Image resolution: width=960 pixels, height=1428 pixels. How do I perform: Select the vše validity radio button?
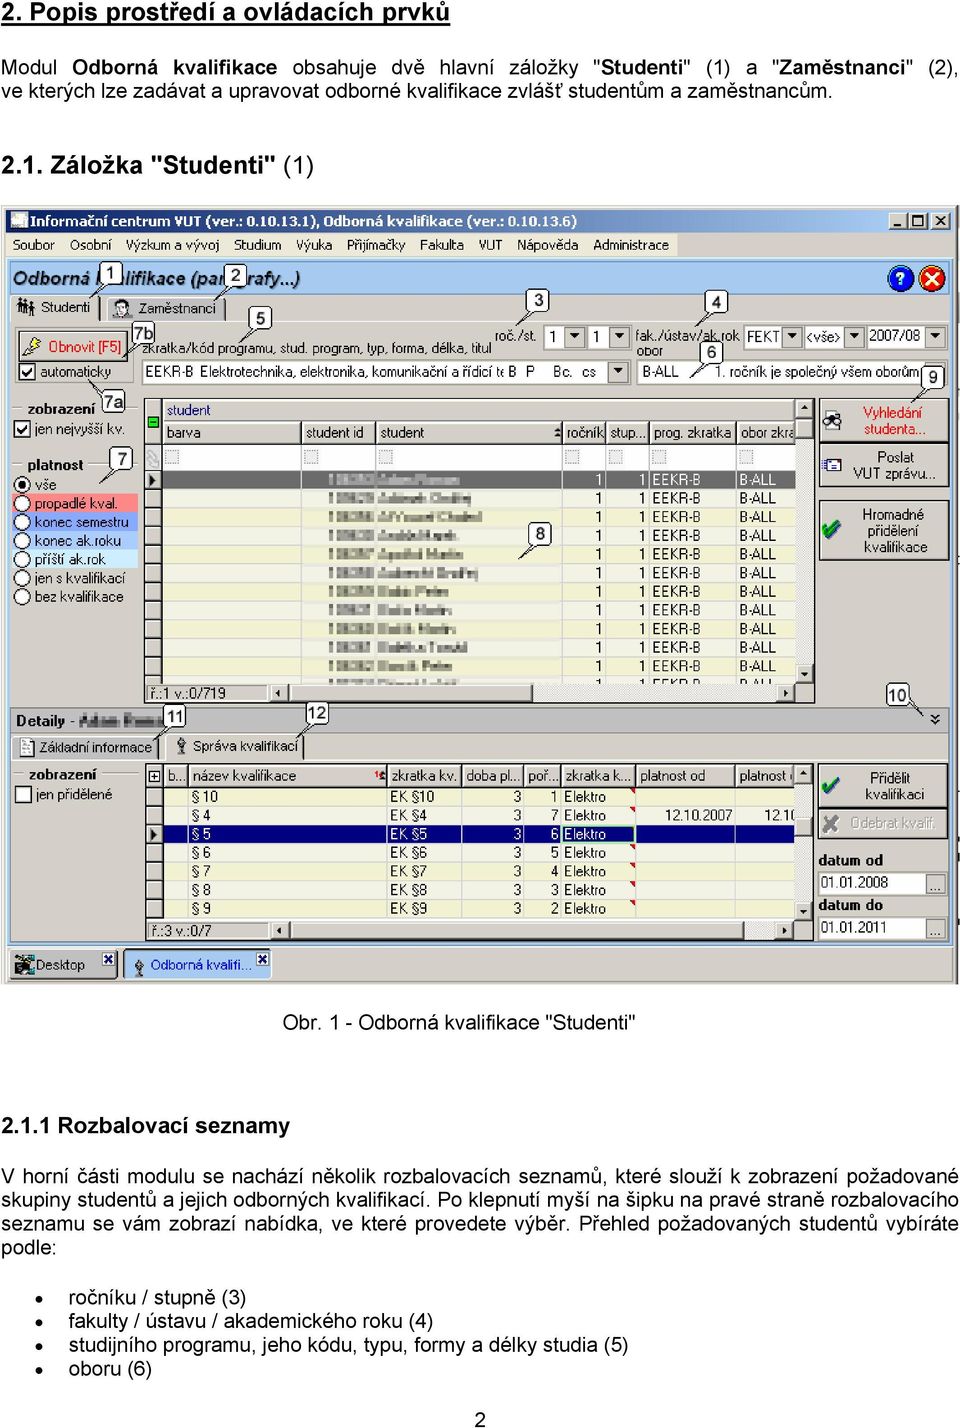pyautogui.click(x=22, y=485)
